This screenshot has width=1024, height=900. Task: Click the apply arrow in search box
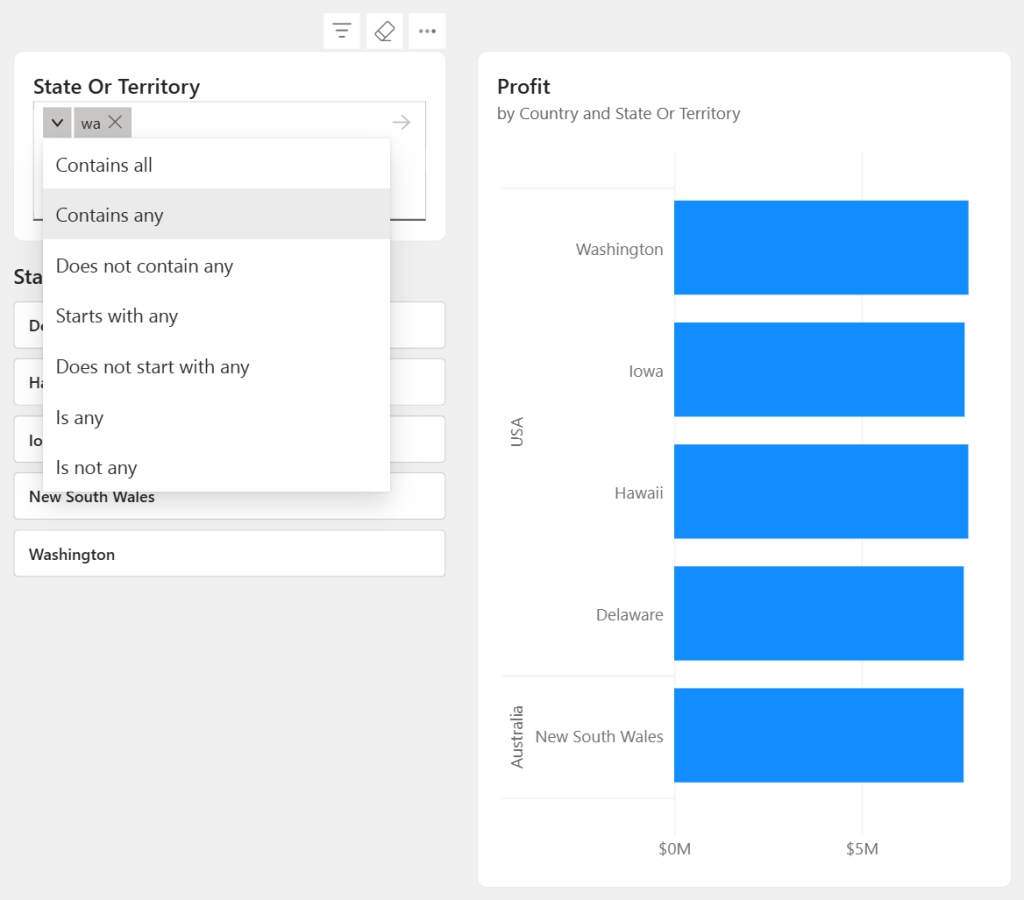point(401,122)
